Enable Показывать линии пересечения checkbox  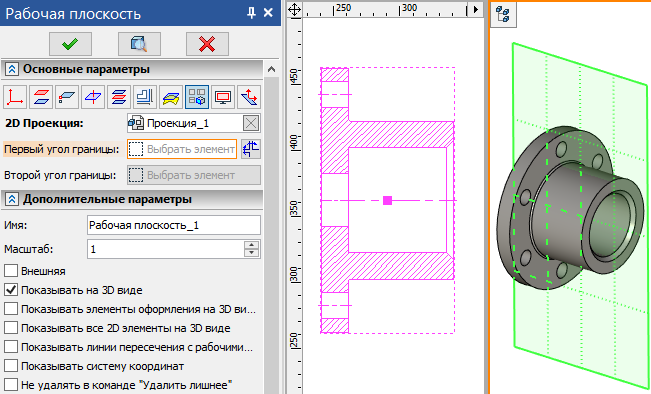tap(11, 347)
